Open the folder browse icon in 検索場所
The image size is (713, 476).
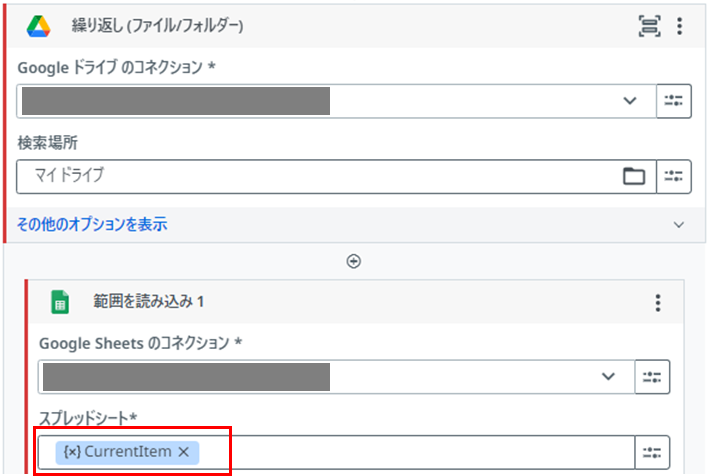[634, 176]
